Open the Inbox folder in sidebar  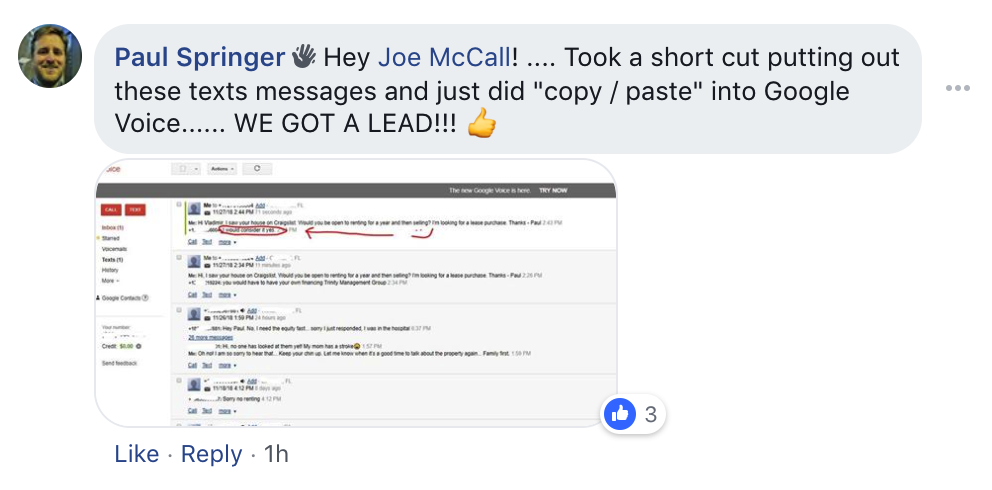(113, 229)
